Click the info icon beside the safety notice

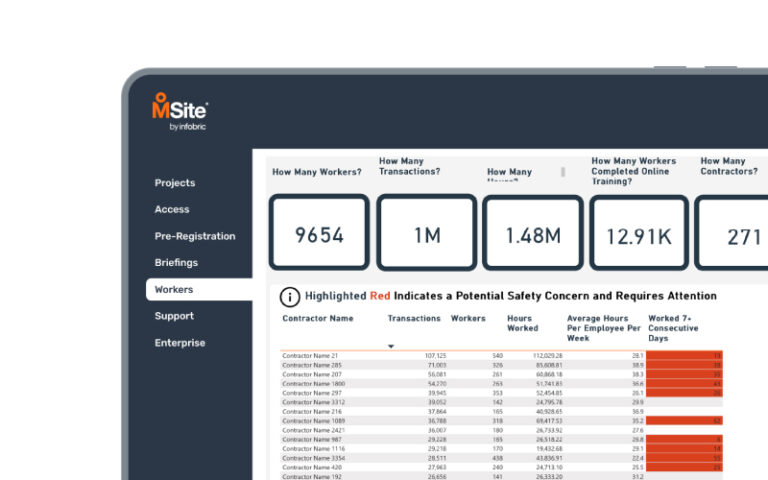(289, 297)
